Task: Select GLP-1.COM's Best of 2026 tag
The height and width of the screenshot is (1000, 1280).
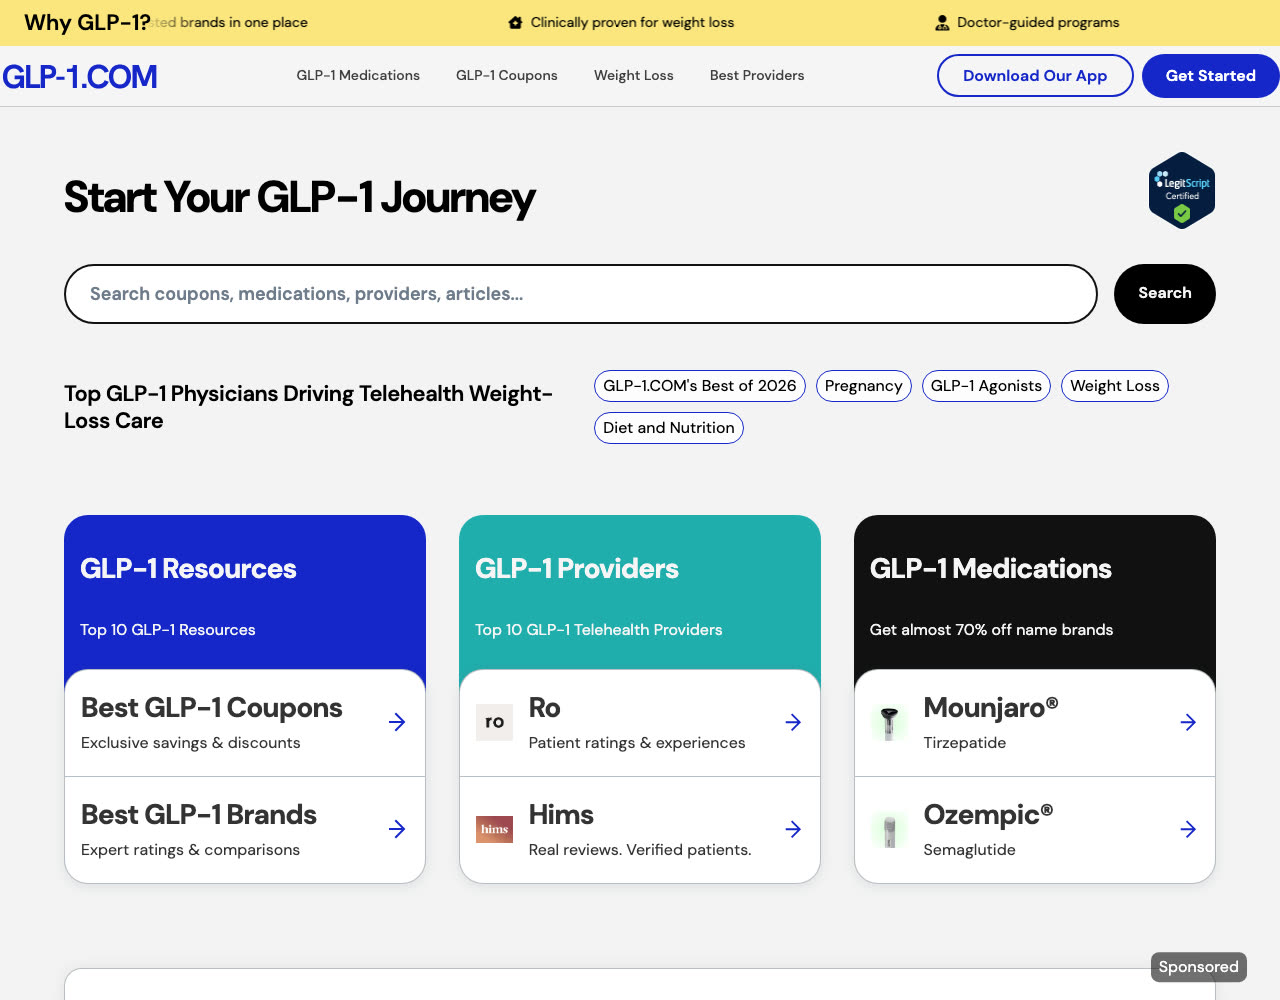Action: (700, 386)
